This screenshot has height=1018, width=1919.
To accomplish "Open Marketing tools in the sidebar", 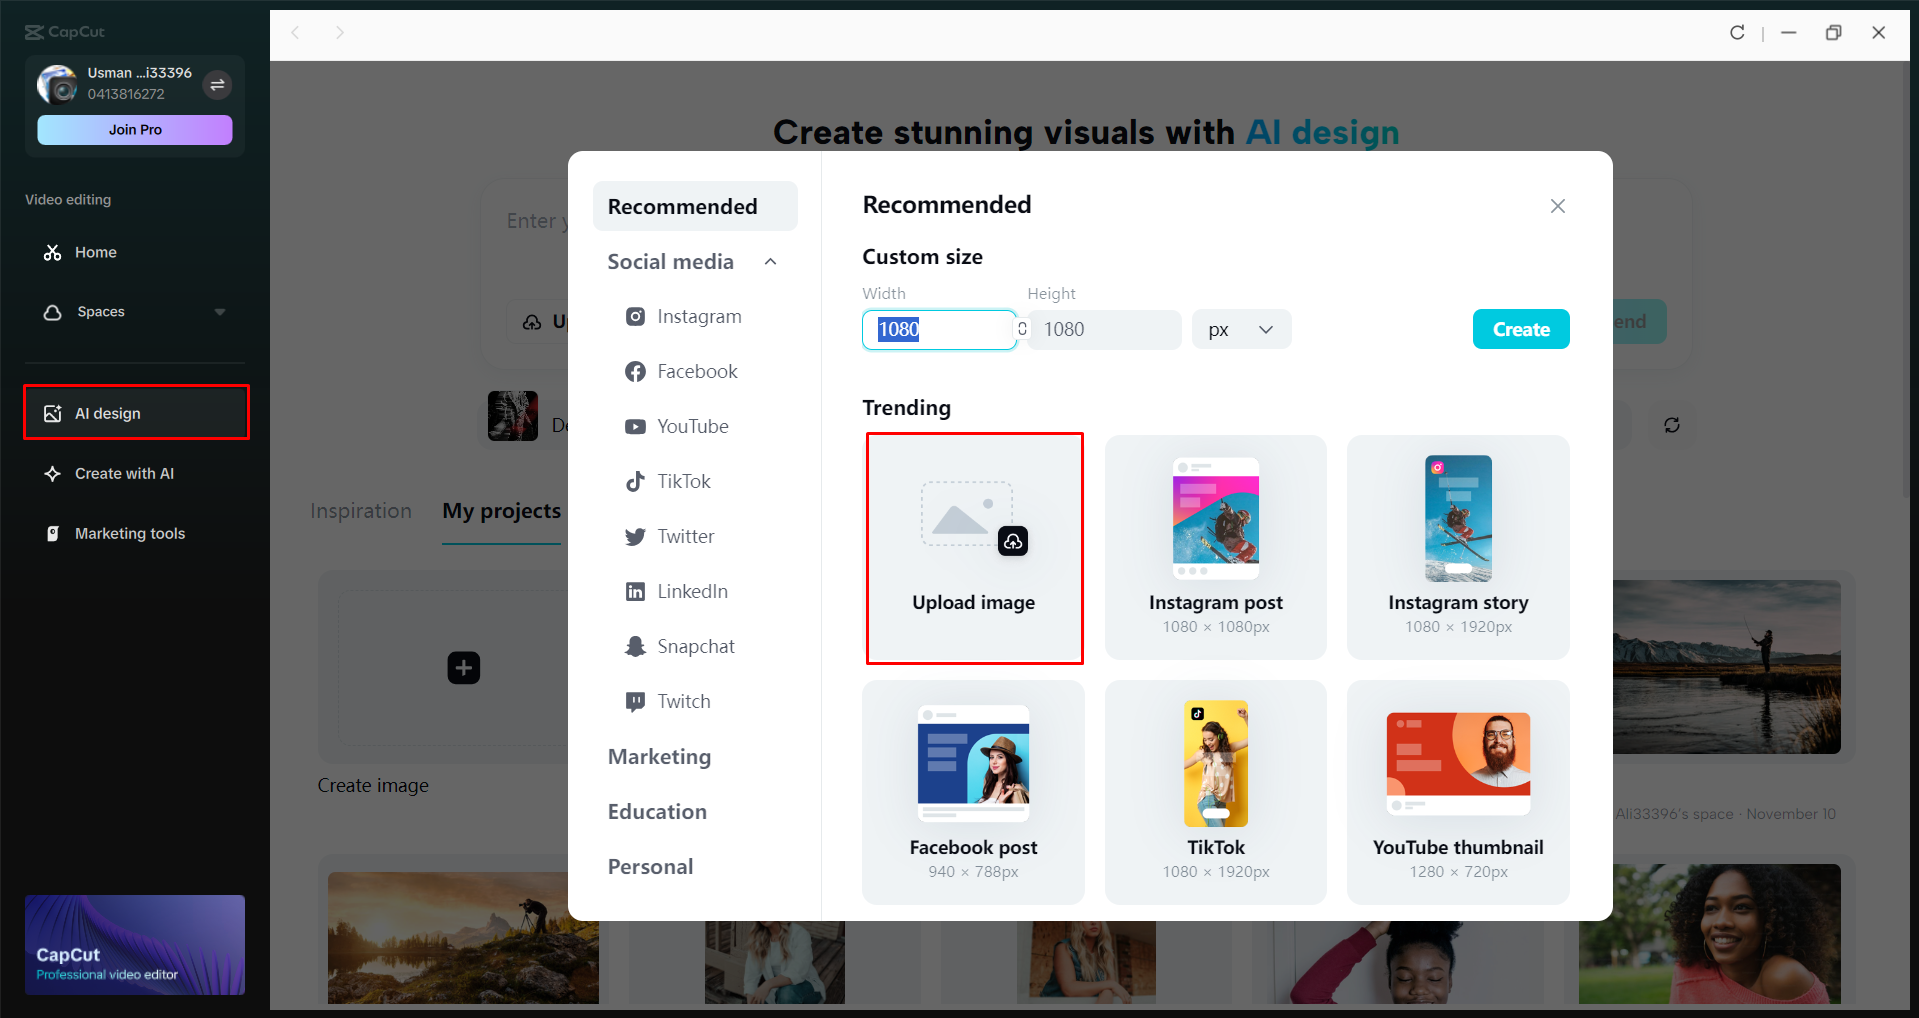I will (x=129, y=533).
